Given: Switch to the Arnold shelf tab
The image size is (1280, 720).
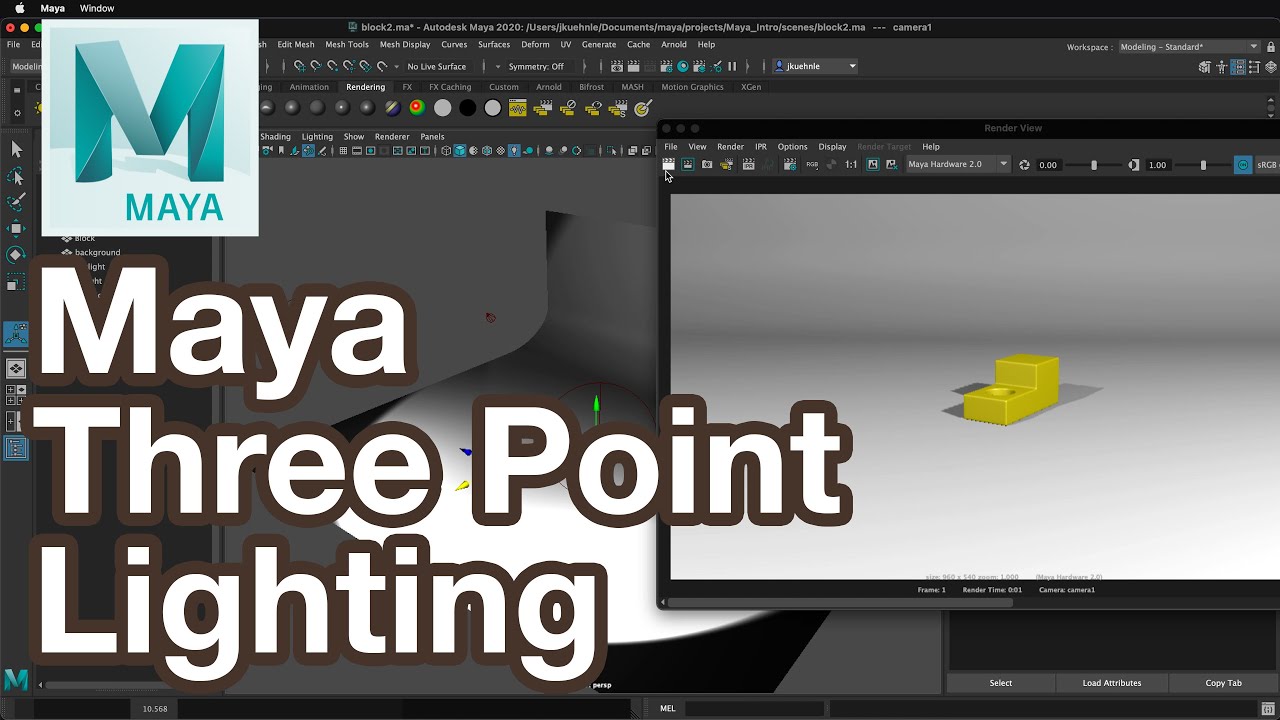Looking at the screenshot, I should coord(548,87).
